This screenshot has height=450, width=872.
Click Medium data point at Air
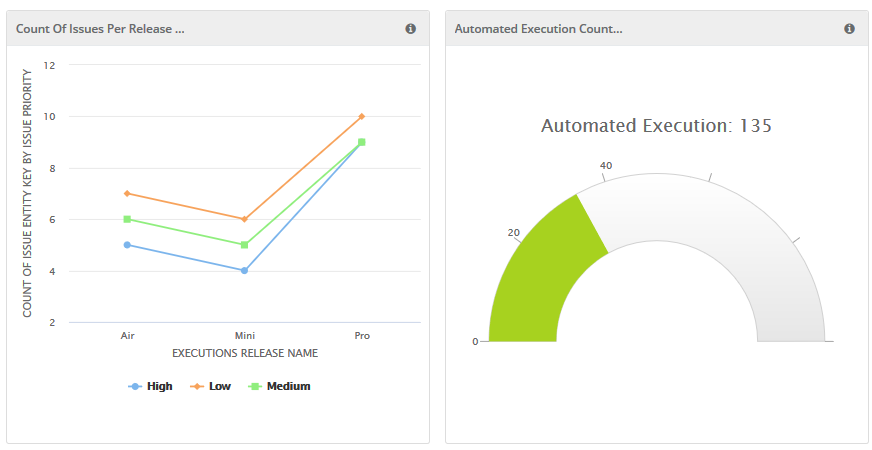click(x=127, y=219)
